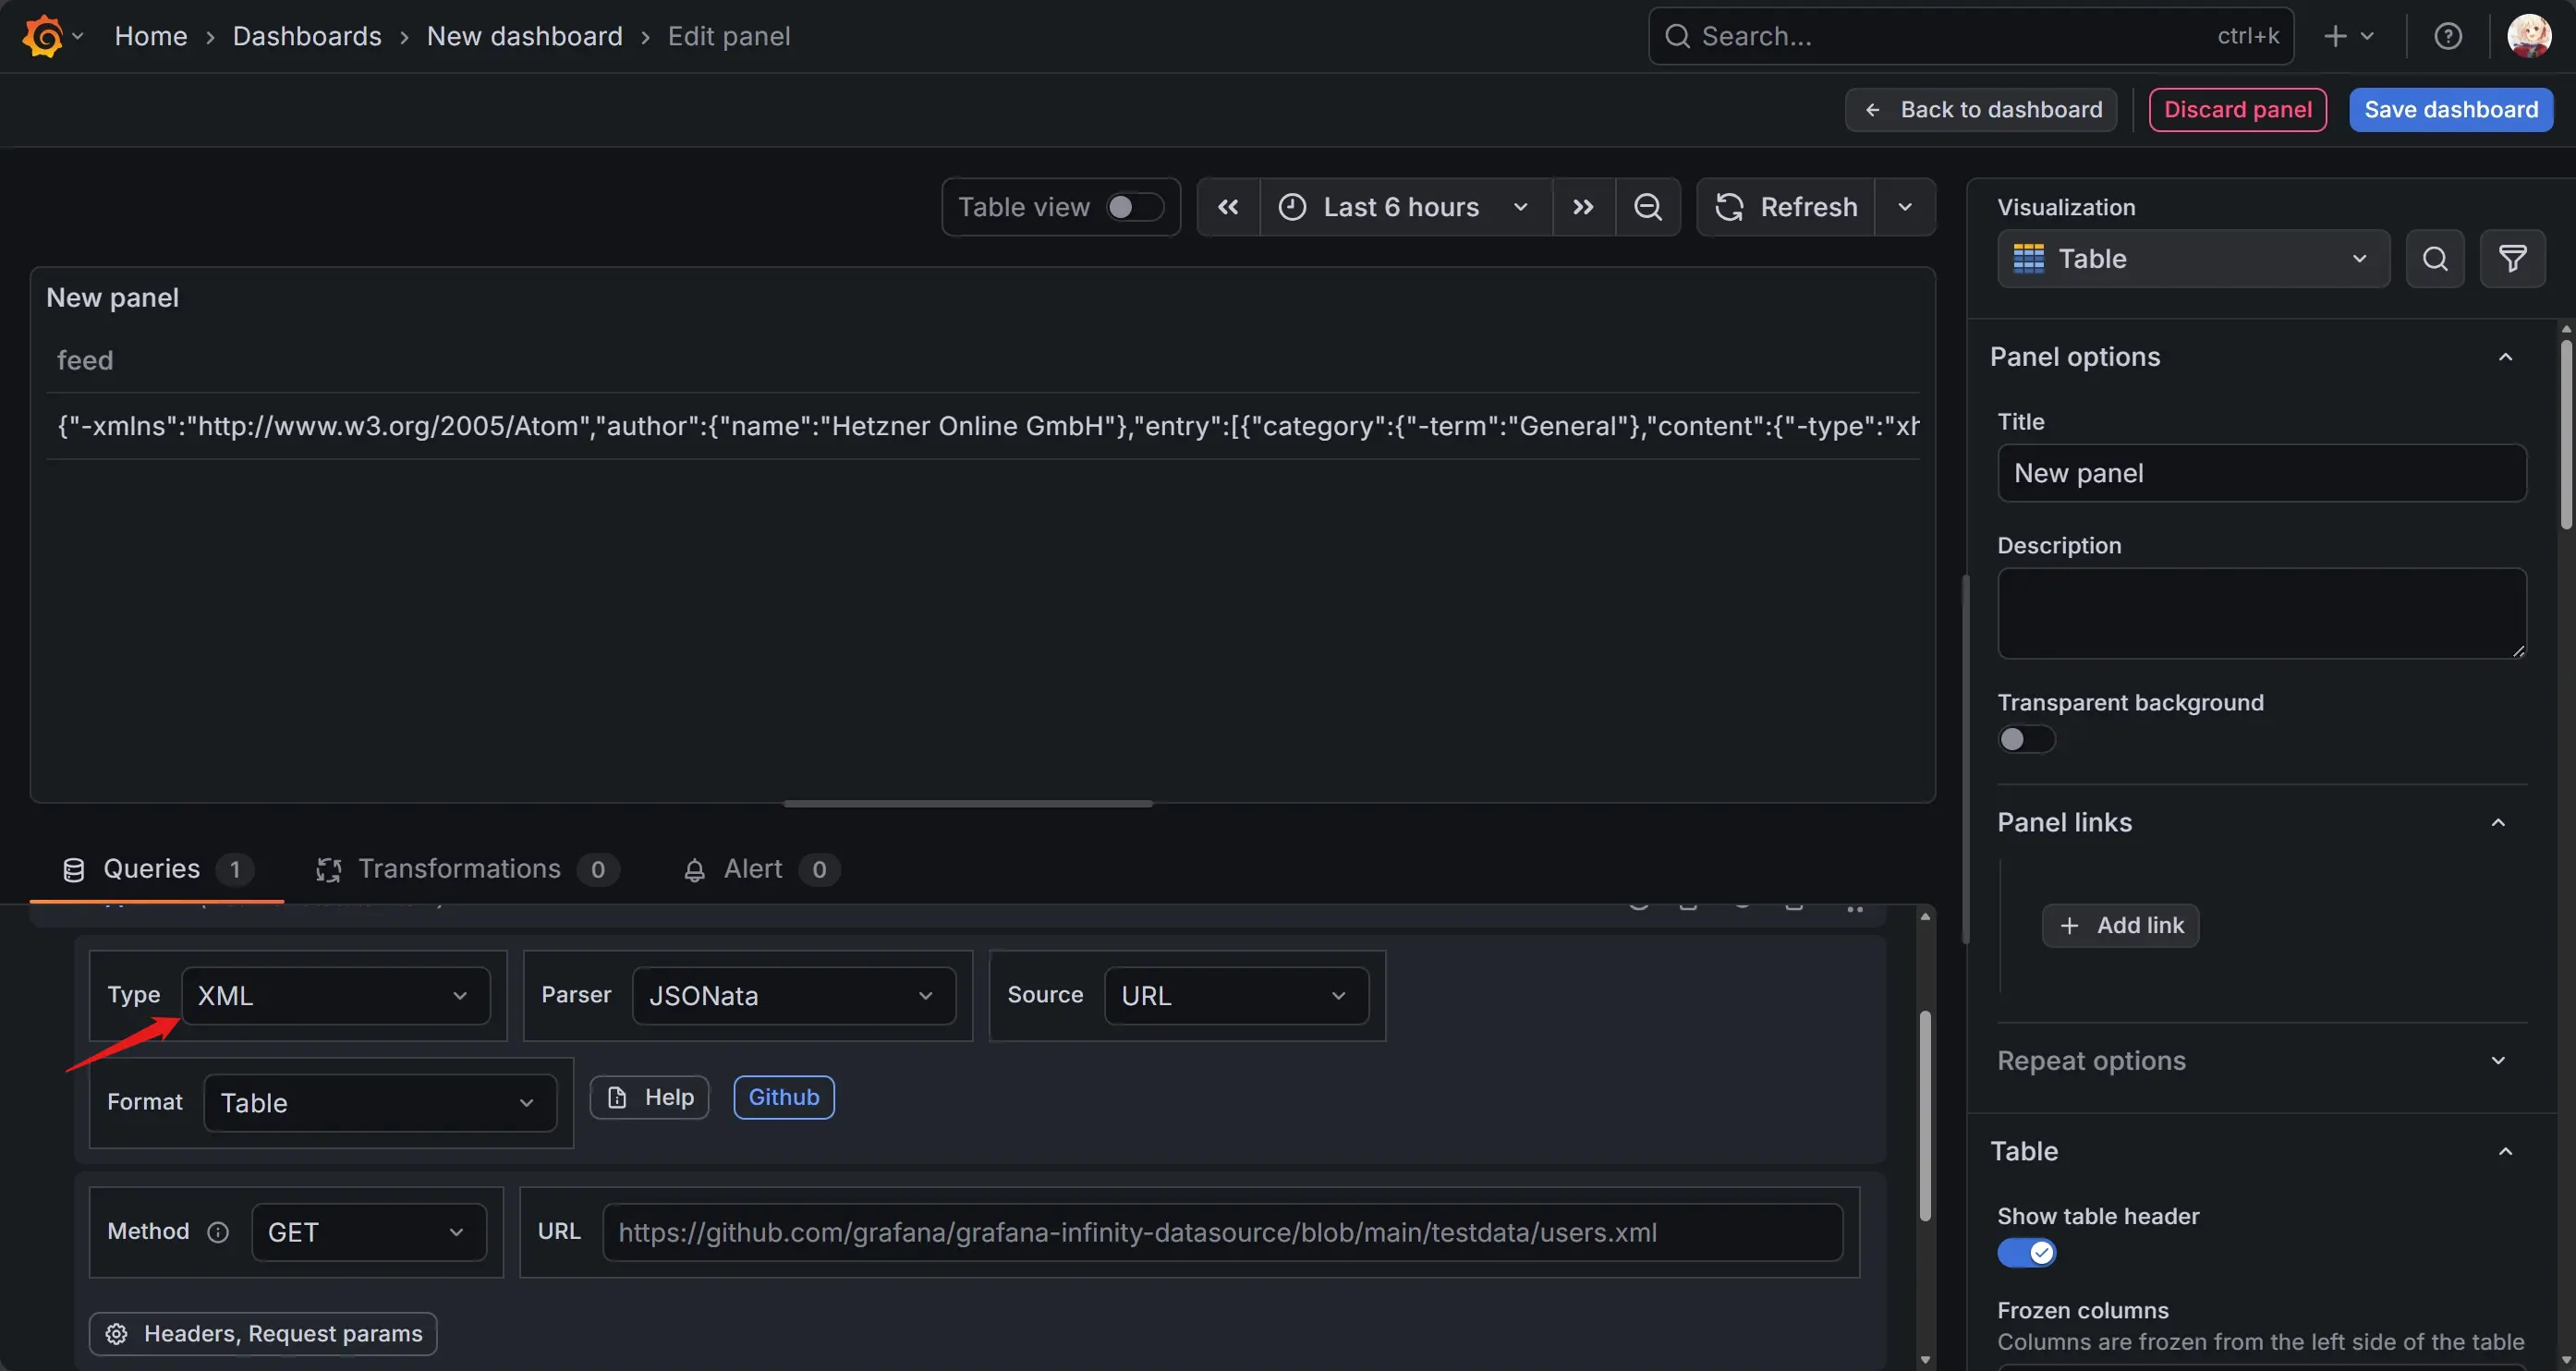Switch to the Alert tab
Image resolution: width=2576 pixels, height=1371 pixels.
(752, 869)
